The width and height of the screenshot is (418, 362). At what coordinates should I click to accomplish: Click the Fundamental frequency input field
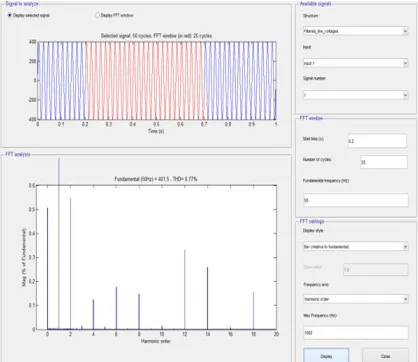(x=355, y=200)
